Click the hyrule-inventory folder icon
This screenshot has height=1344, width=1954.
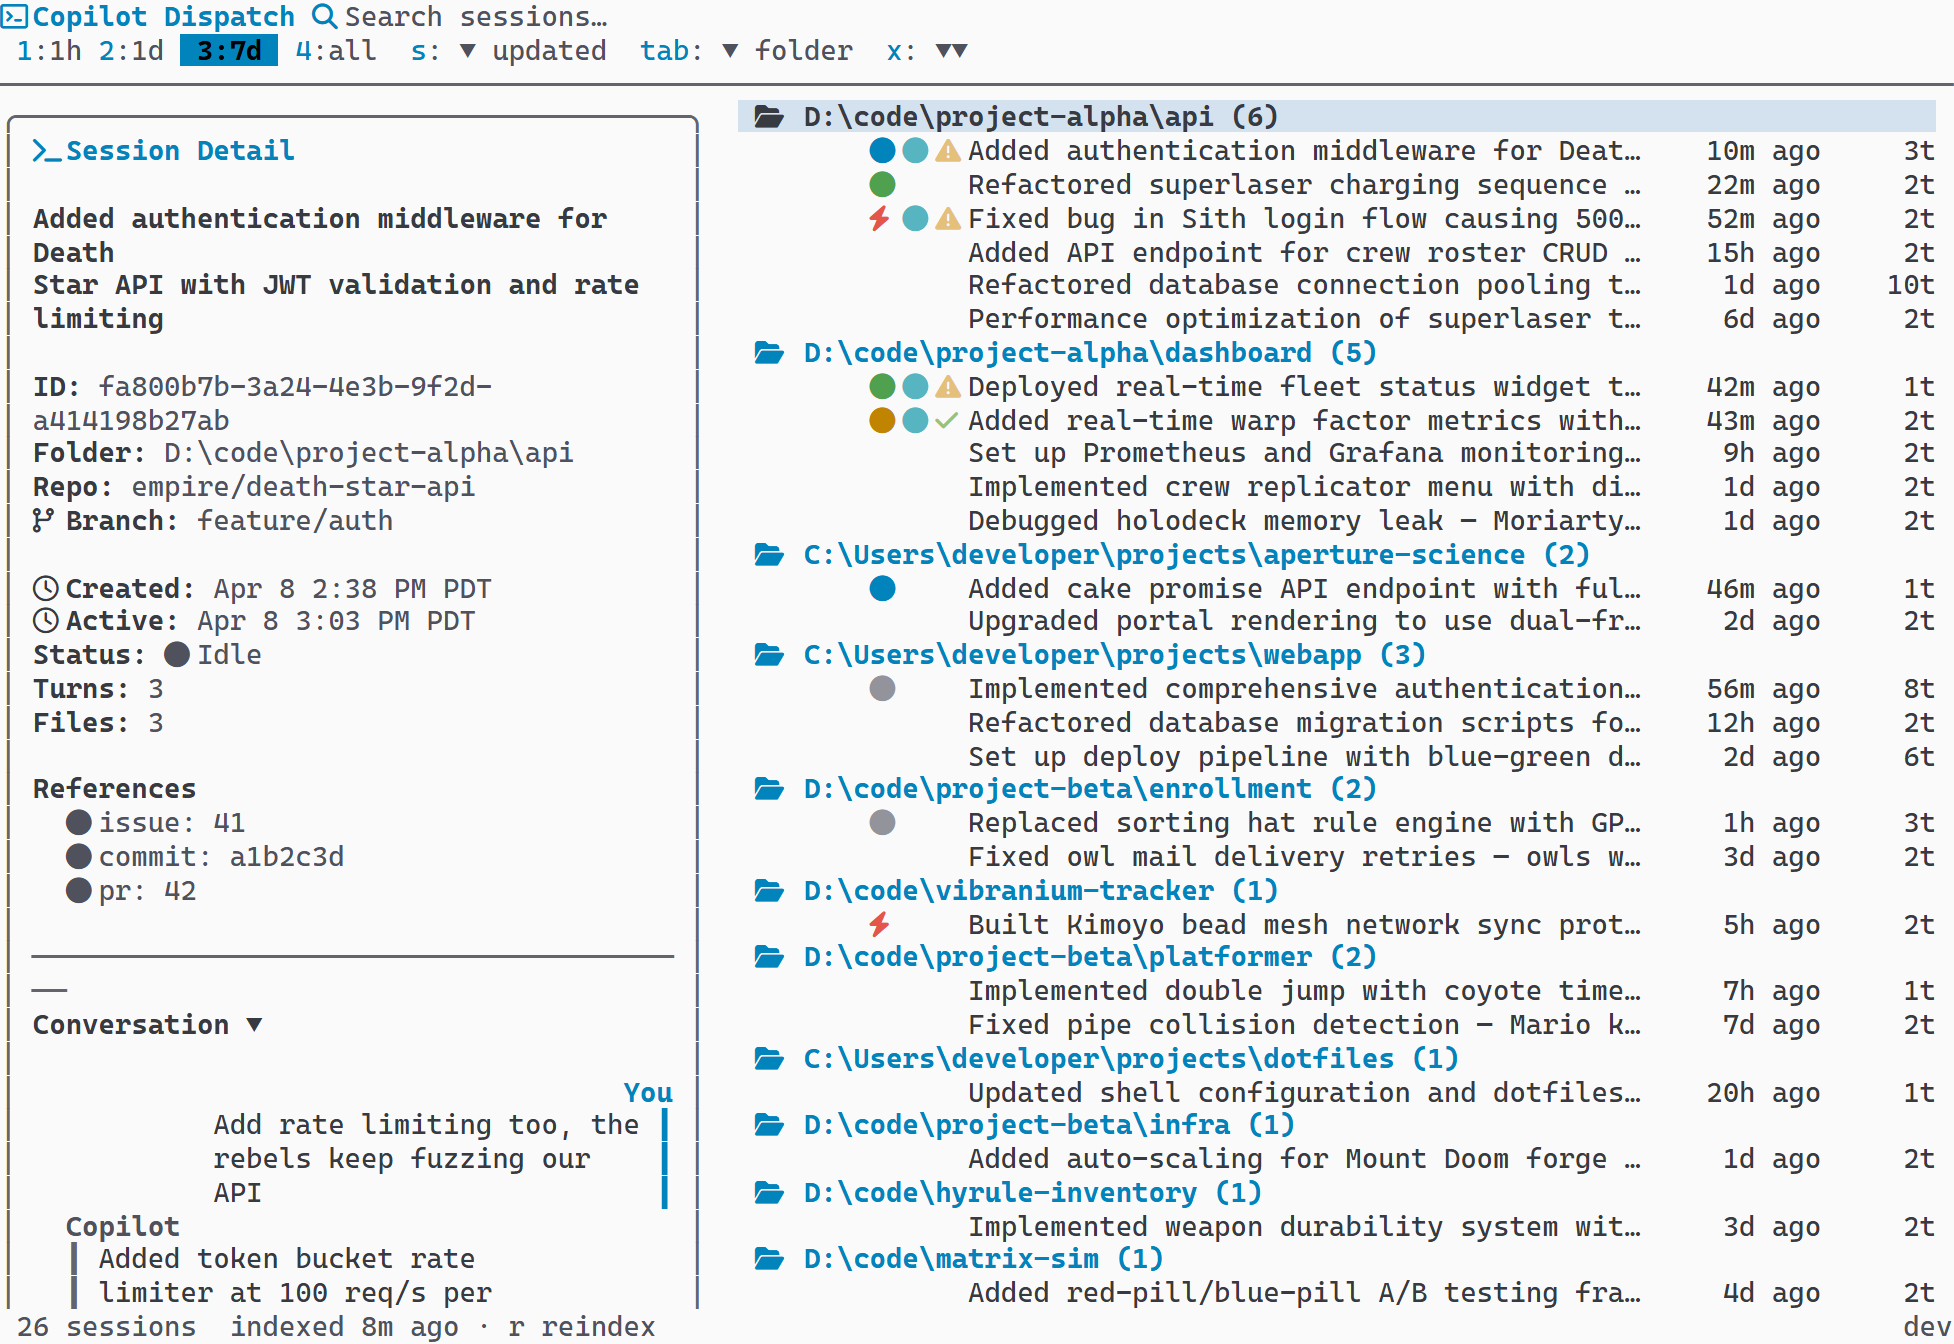tap(769, 1192)
